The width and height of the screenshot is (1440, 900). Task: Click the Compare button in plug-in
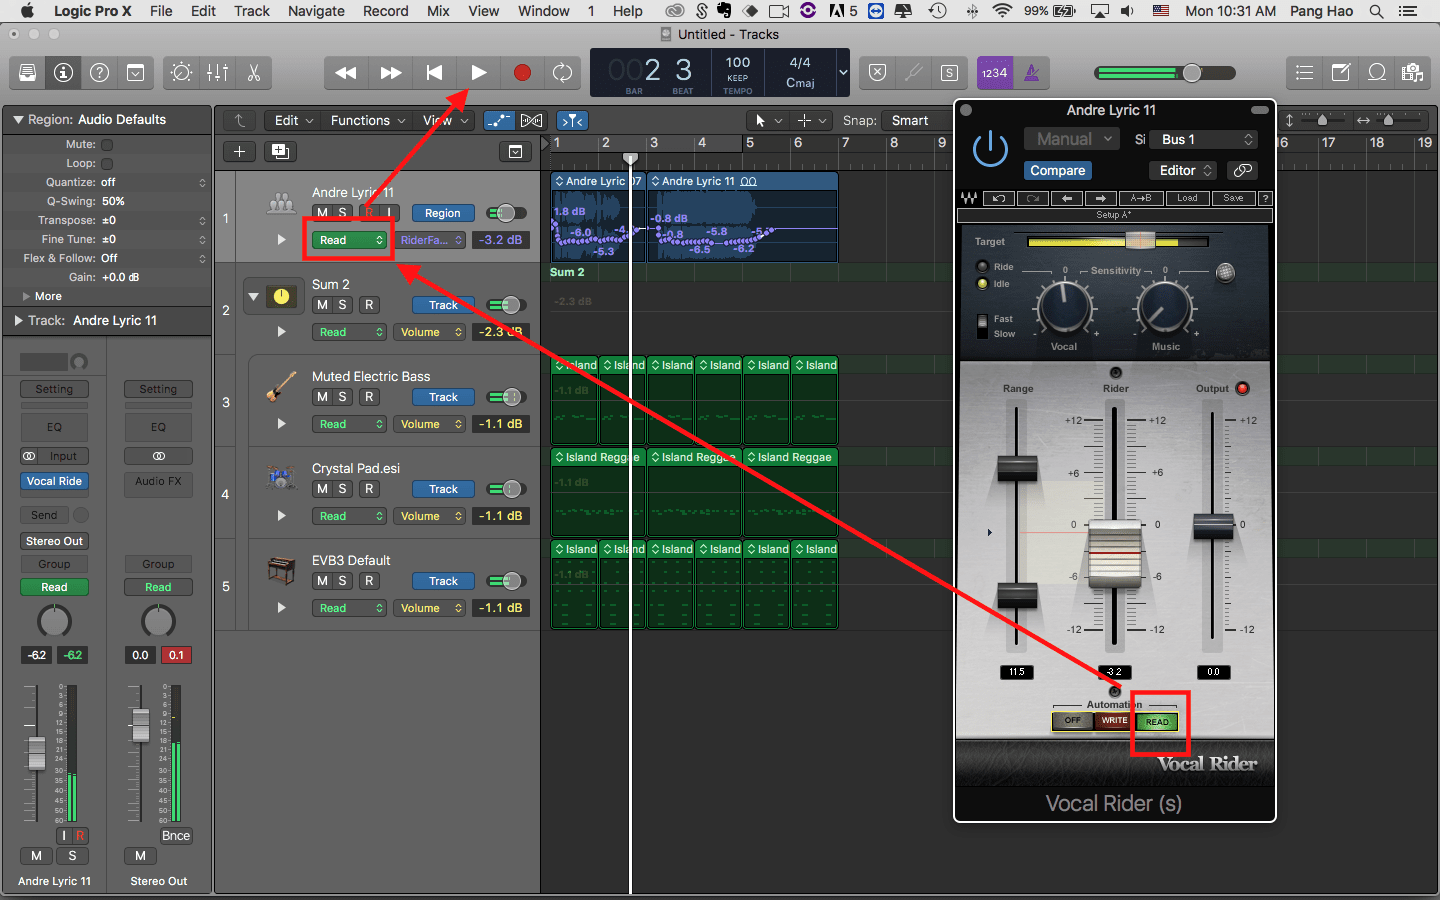pyautogui.click(x=1057, y=171)
